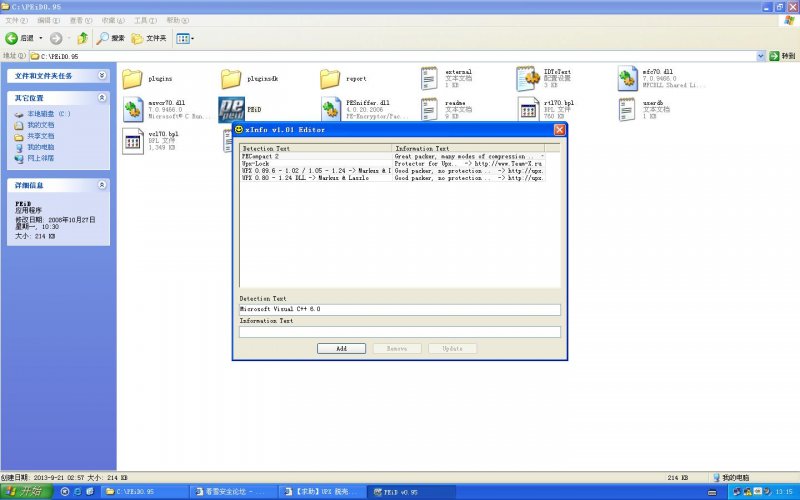Click the Internet Explorer quick launch icon
800x500 pixels.
[x=77, y=492]
